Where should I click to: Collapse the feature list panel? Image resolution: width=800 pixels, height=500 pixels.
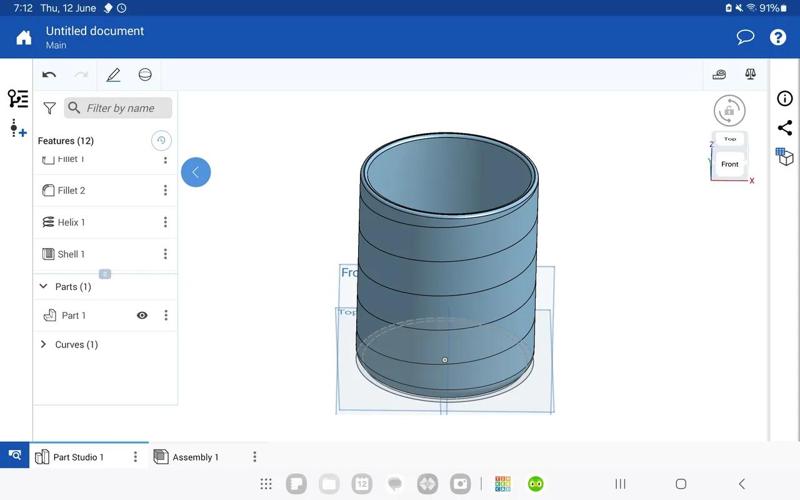(x=195, y=172)
